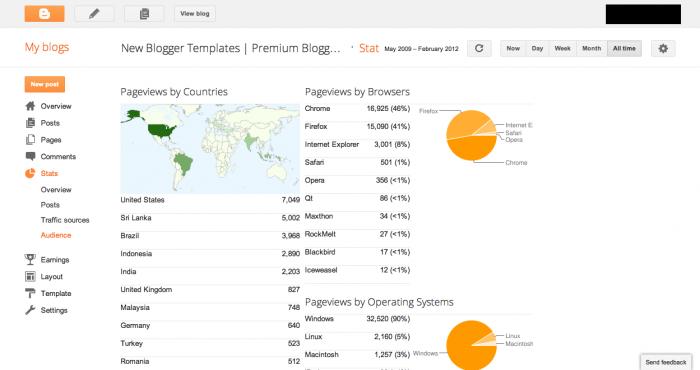This screenshot has width=700, height=370.
Task: Click the Template paint roller icon
Action: [x=30, y=293]
